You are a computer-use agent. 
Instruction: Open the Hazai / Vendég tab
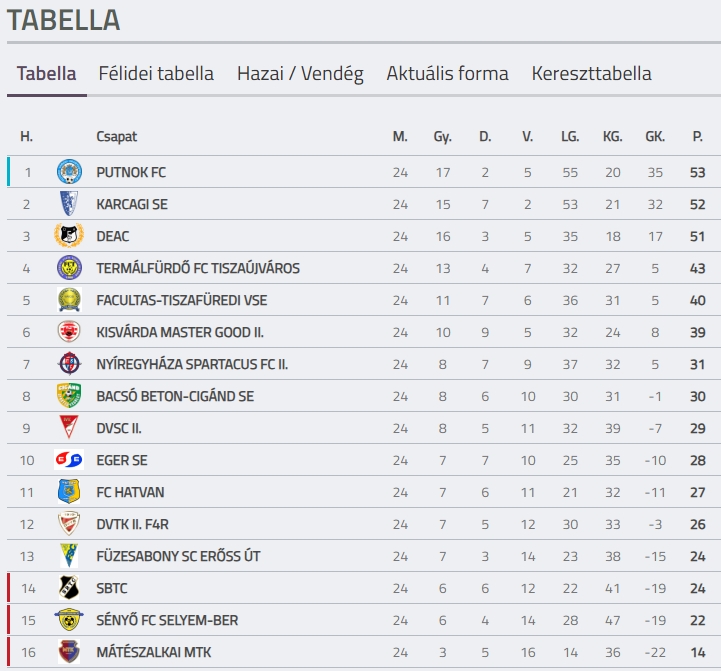[300, 74]
